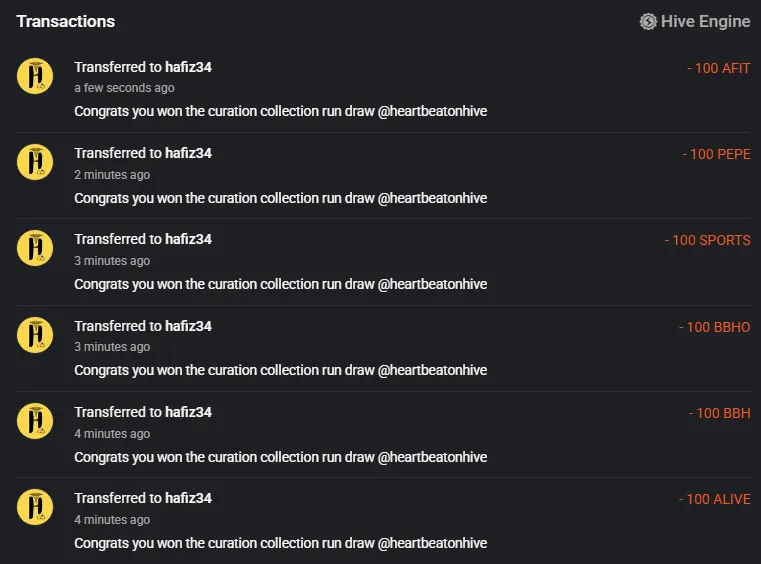Click avatar icon of the ALIVE transfer
761x564 pixels.
tap(35, 507)
